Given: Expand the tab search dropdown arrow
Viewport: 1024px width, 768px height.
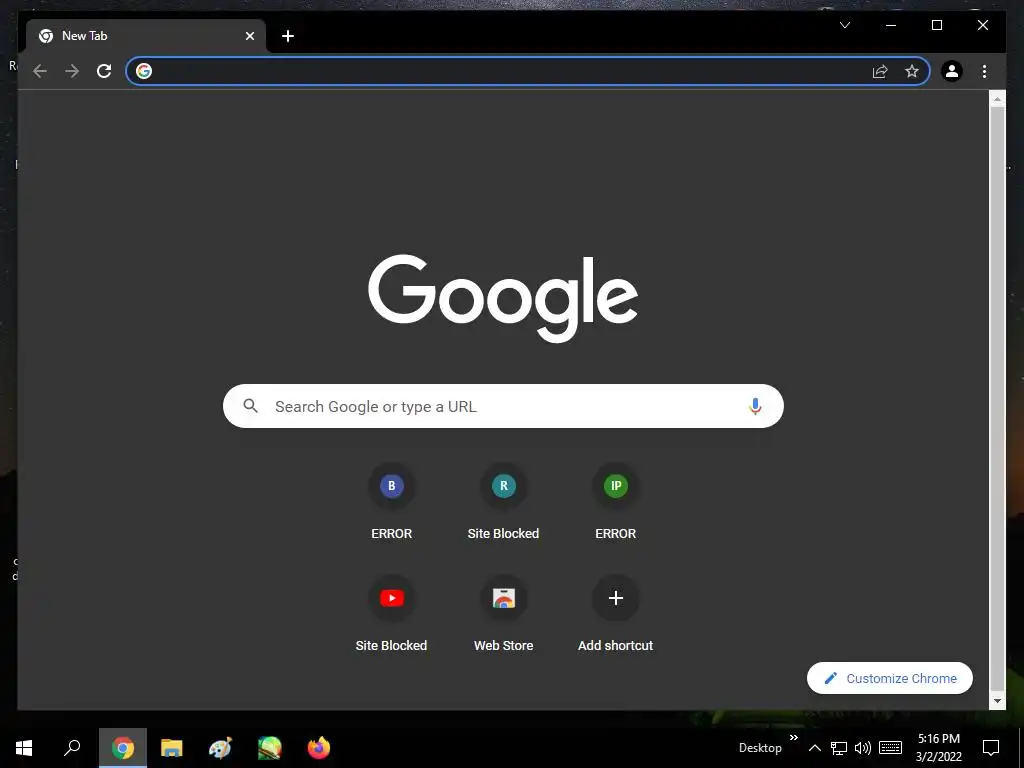Looking at the screenshot, I should [844, 25].
